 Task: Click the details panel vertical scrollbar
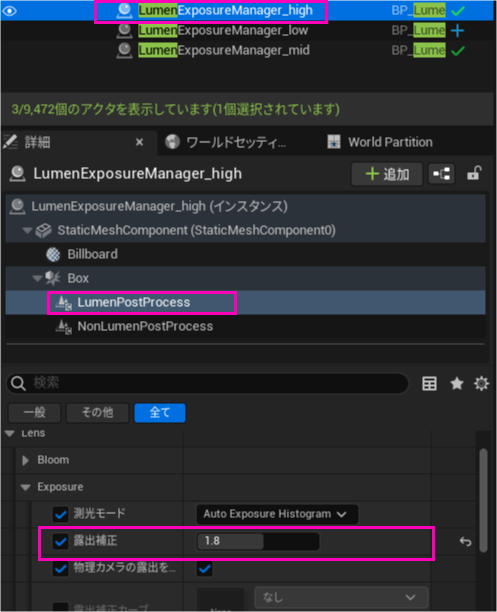483,501
